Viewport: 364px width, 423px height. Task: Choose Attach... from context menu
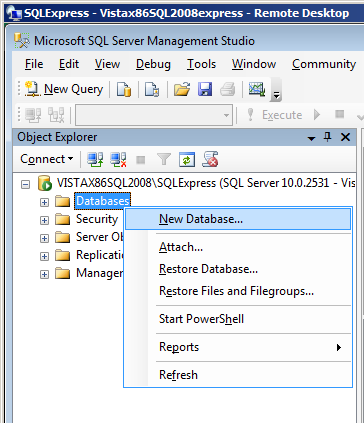(x=238, y=247)
